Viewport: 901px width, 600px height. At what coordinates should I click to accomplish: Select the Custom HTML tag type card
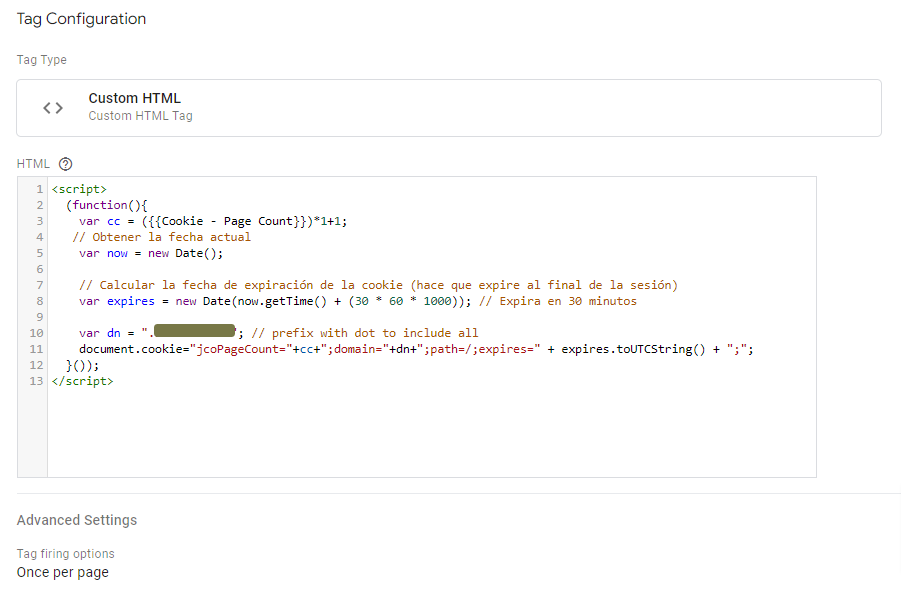[449, 108]
